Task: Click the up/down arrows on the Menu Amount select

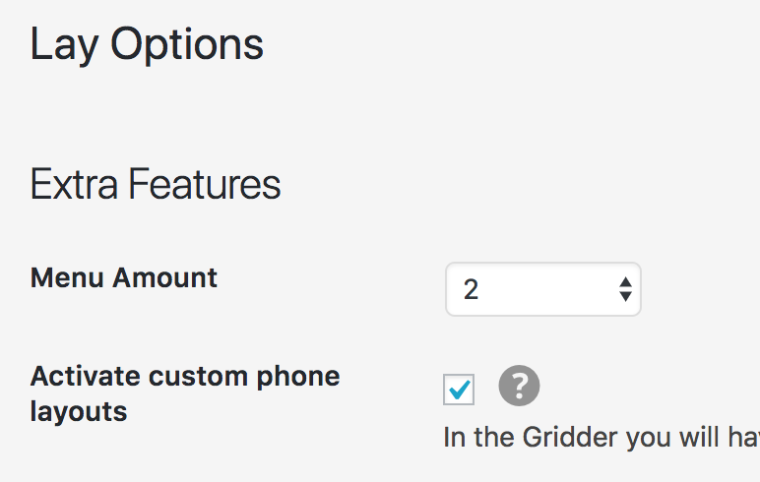Action: coord(625,289)
